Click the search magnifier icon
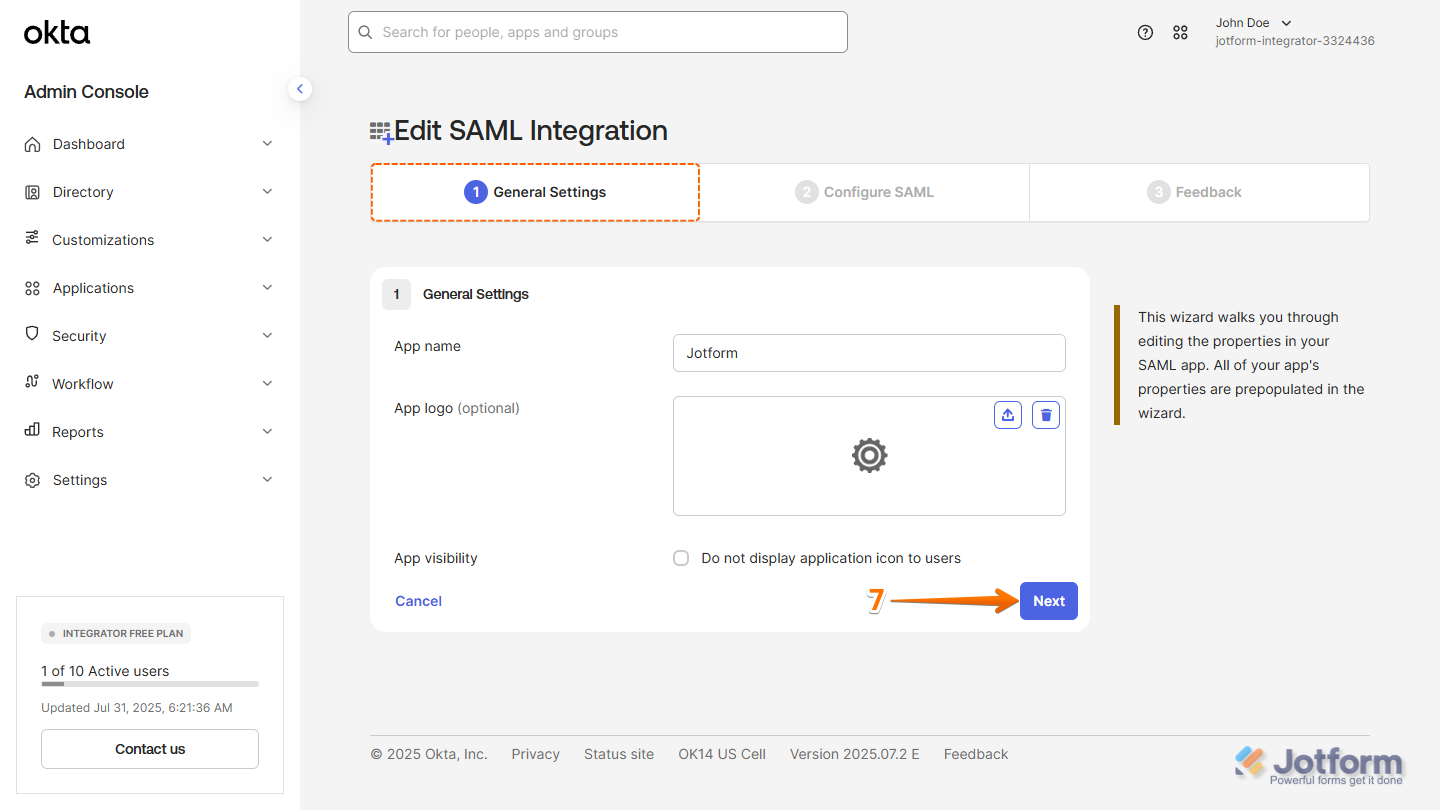This screenshot has height=810, width=1440. tap(365, 32)
